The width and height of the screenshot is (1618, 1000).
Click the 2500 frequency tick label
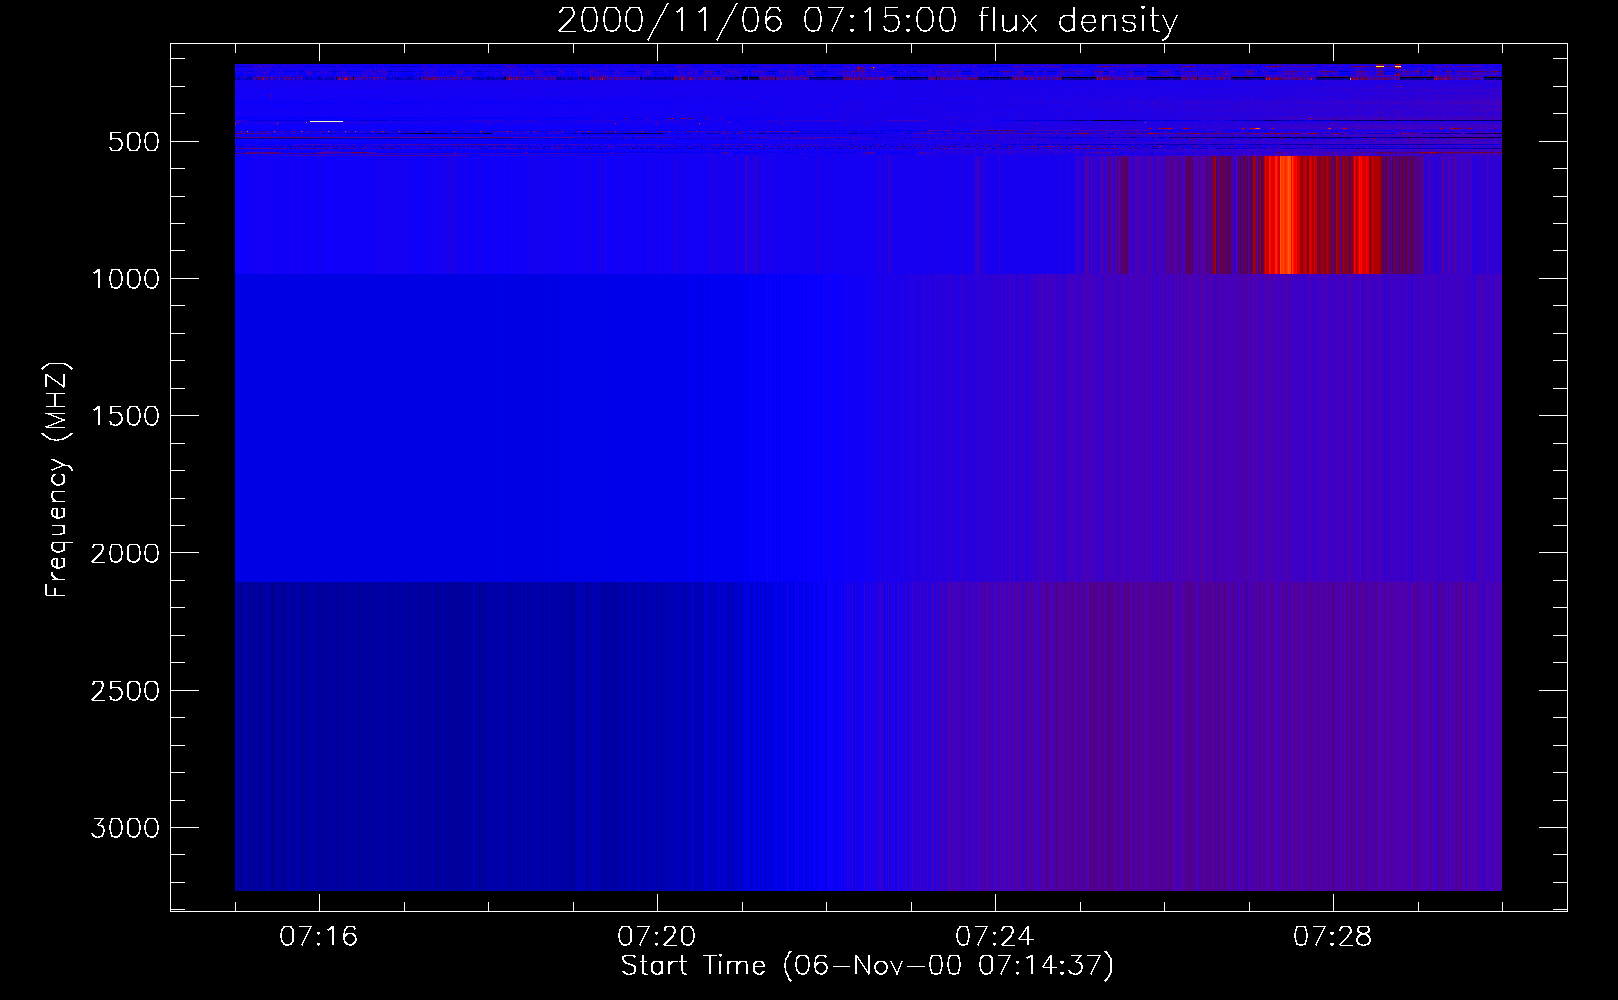click(x=125, y=691)
